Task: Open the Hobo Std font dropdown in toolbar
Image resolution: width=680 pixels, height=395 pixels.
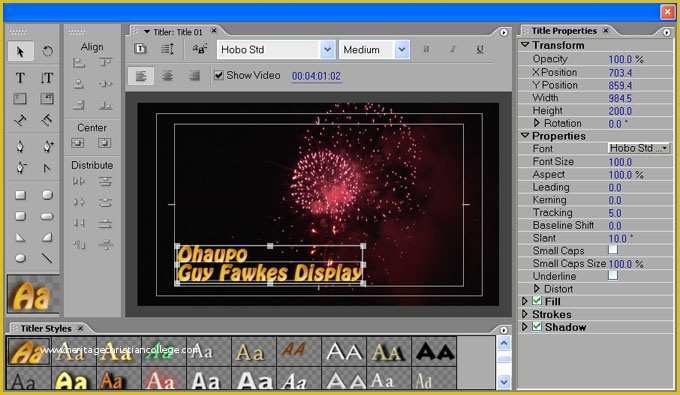Action: point(327,49)
